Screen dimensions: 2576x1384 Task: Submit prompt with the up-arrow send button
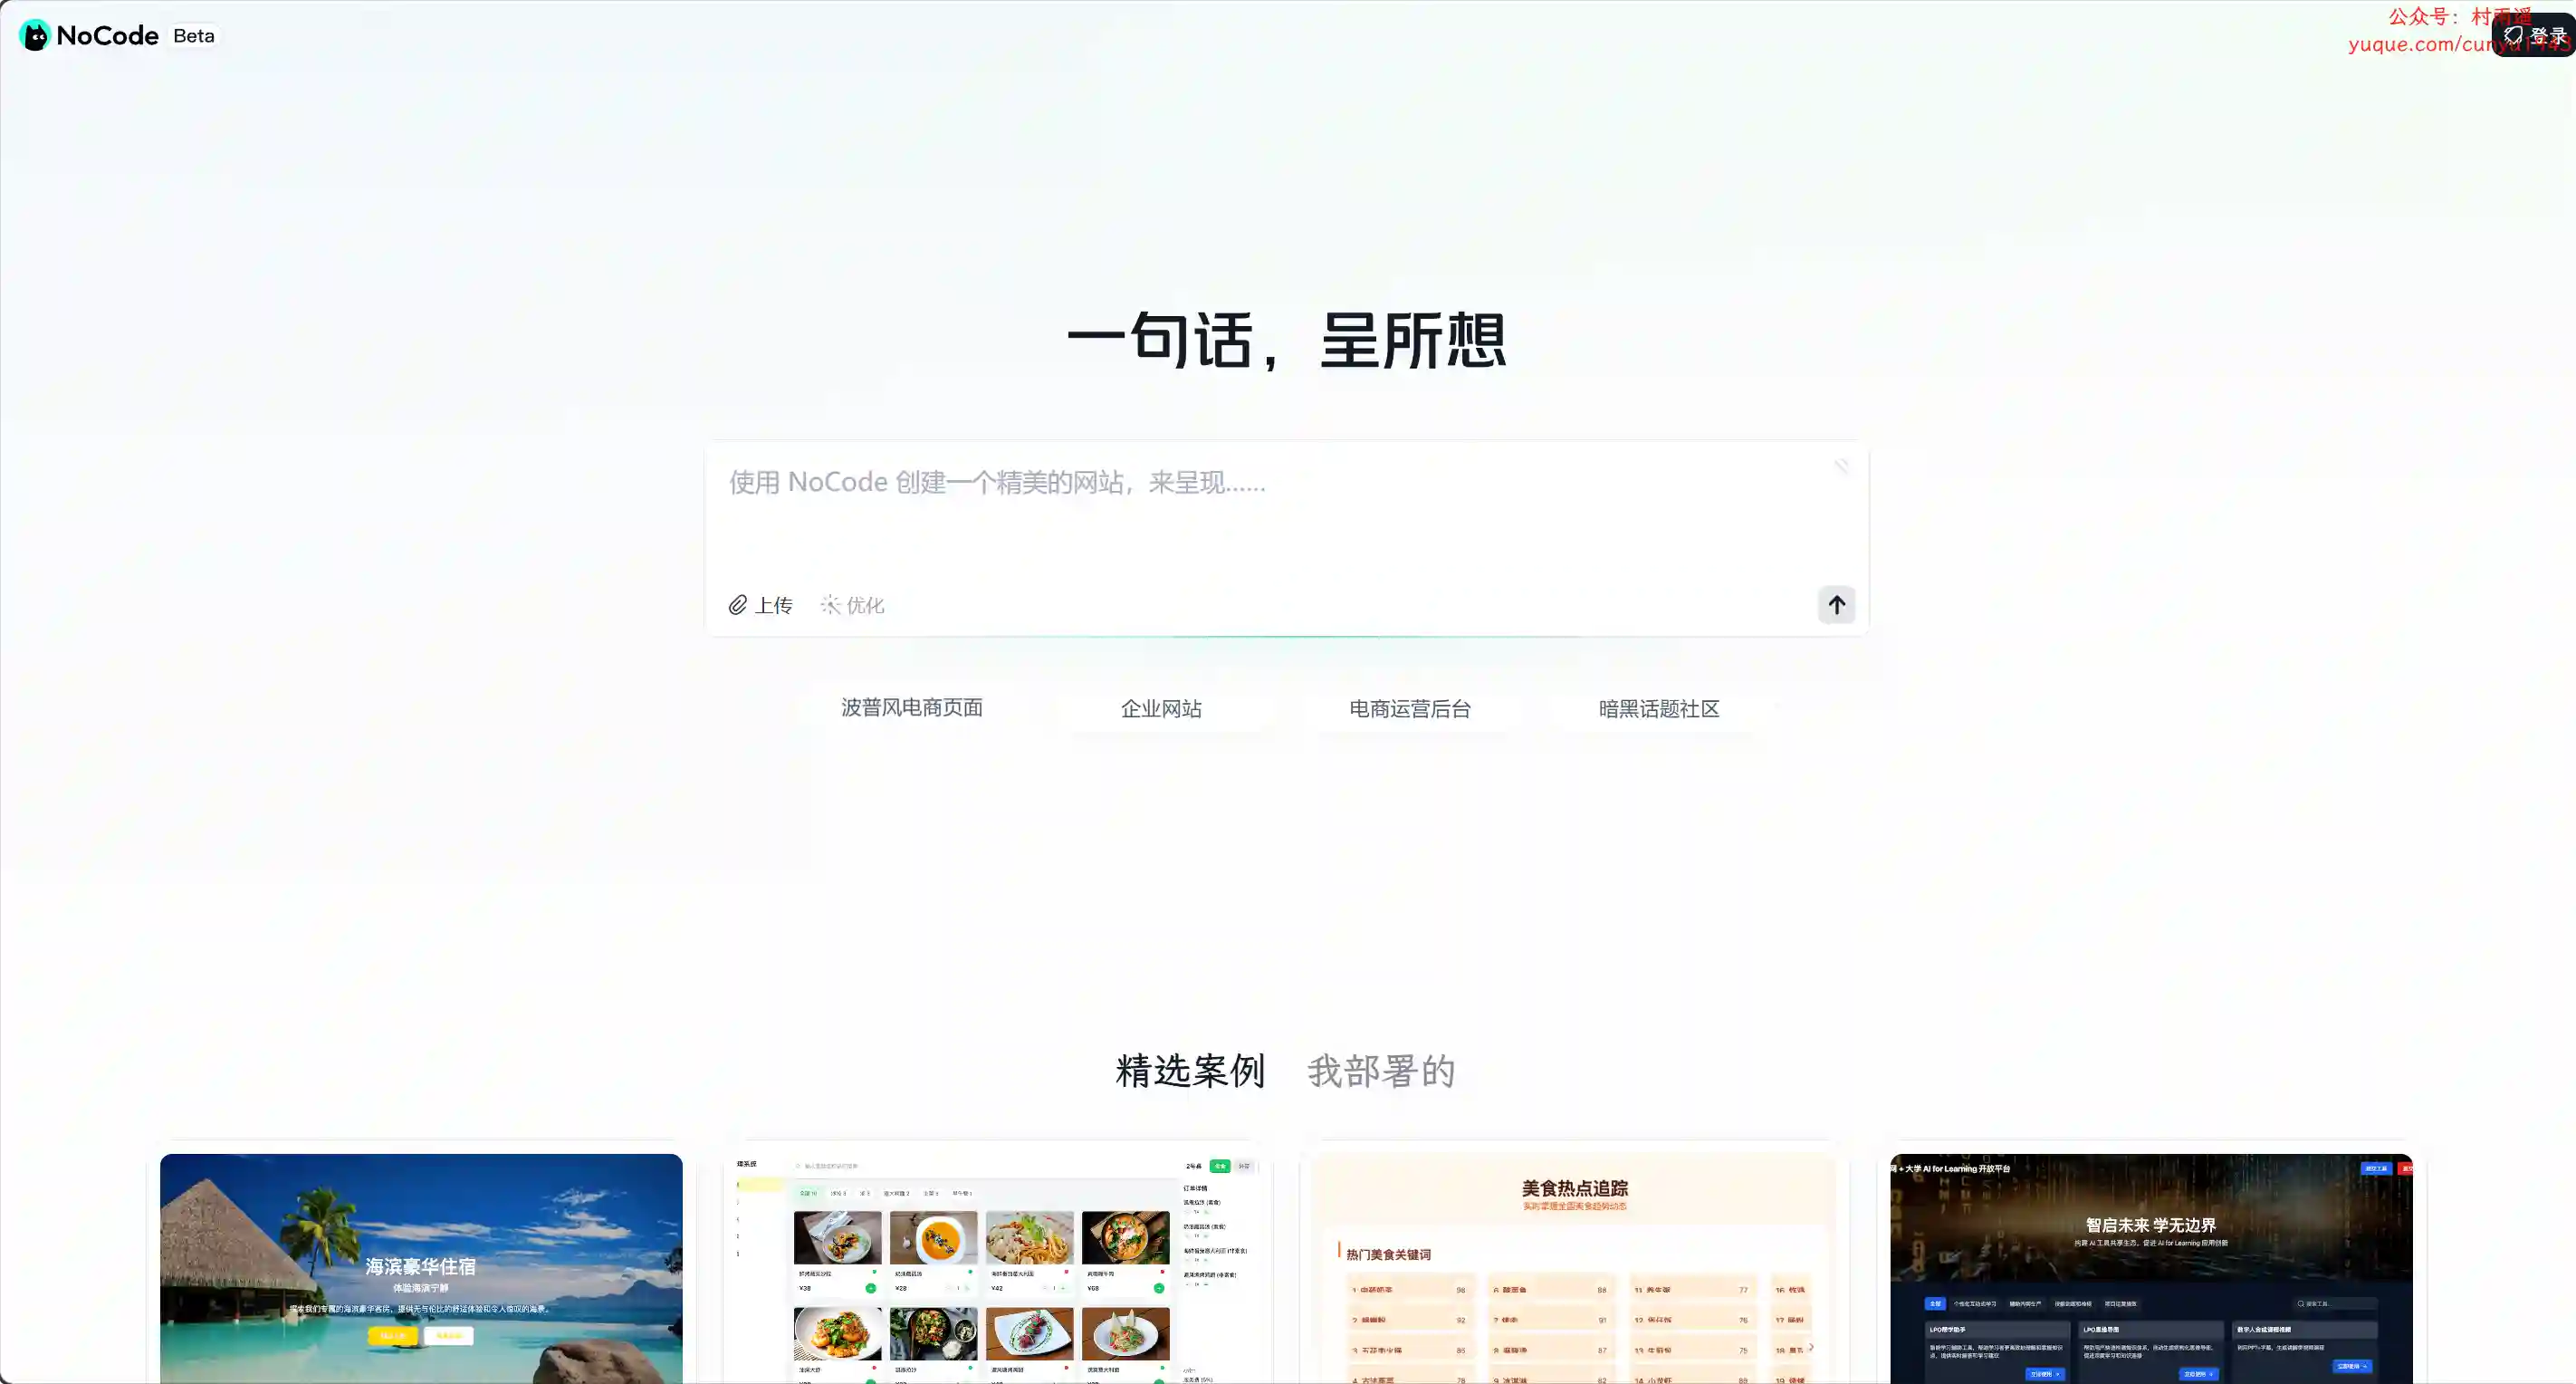pyautogui.click(x=1836, y=605)
